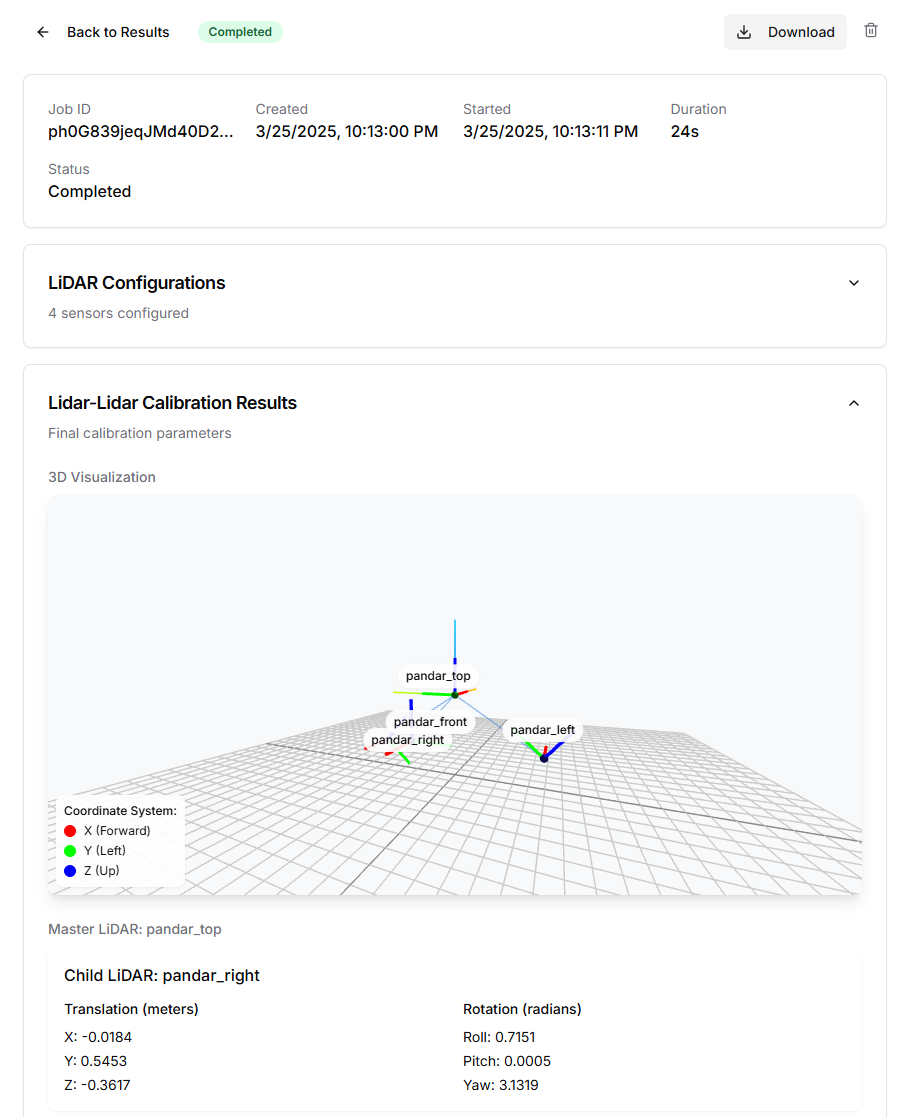Click 'Child LiDAR: pandar_right' heading
The image size is (919, 1117).
(162, 975)
